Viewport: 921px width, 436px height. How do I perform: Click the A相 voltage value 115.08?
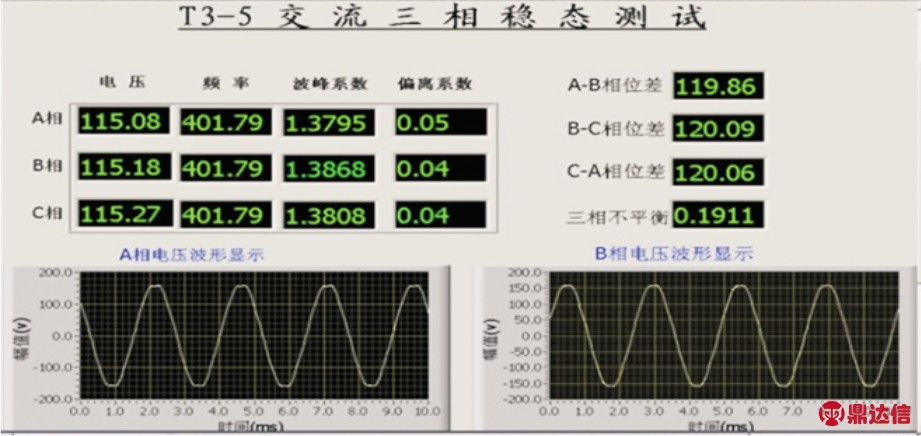pyautogui.click(x=124, y=121)
